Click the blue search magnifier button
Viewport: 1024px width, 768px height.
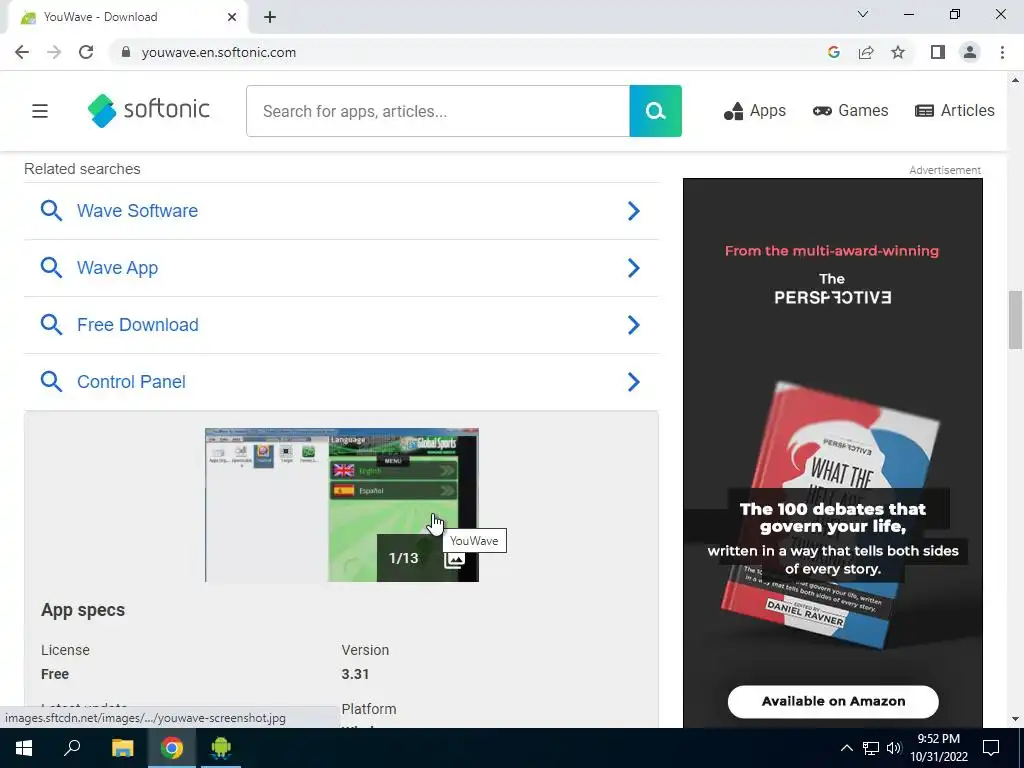click(x=655, y=111)
